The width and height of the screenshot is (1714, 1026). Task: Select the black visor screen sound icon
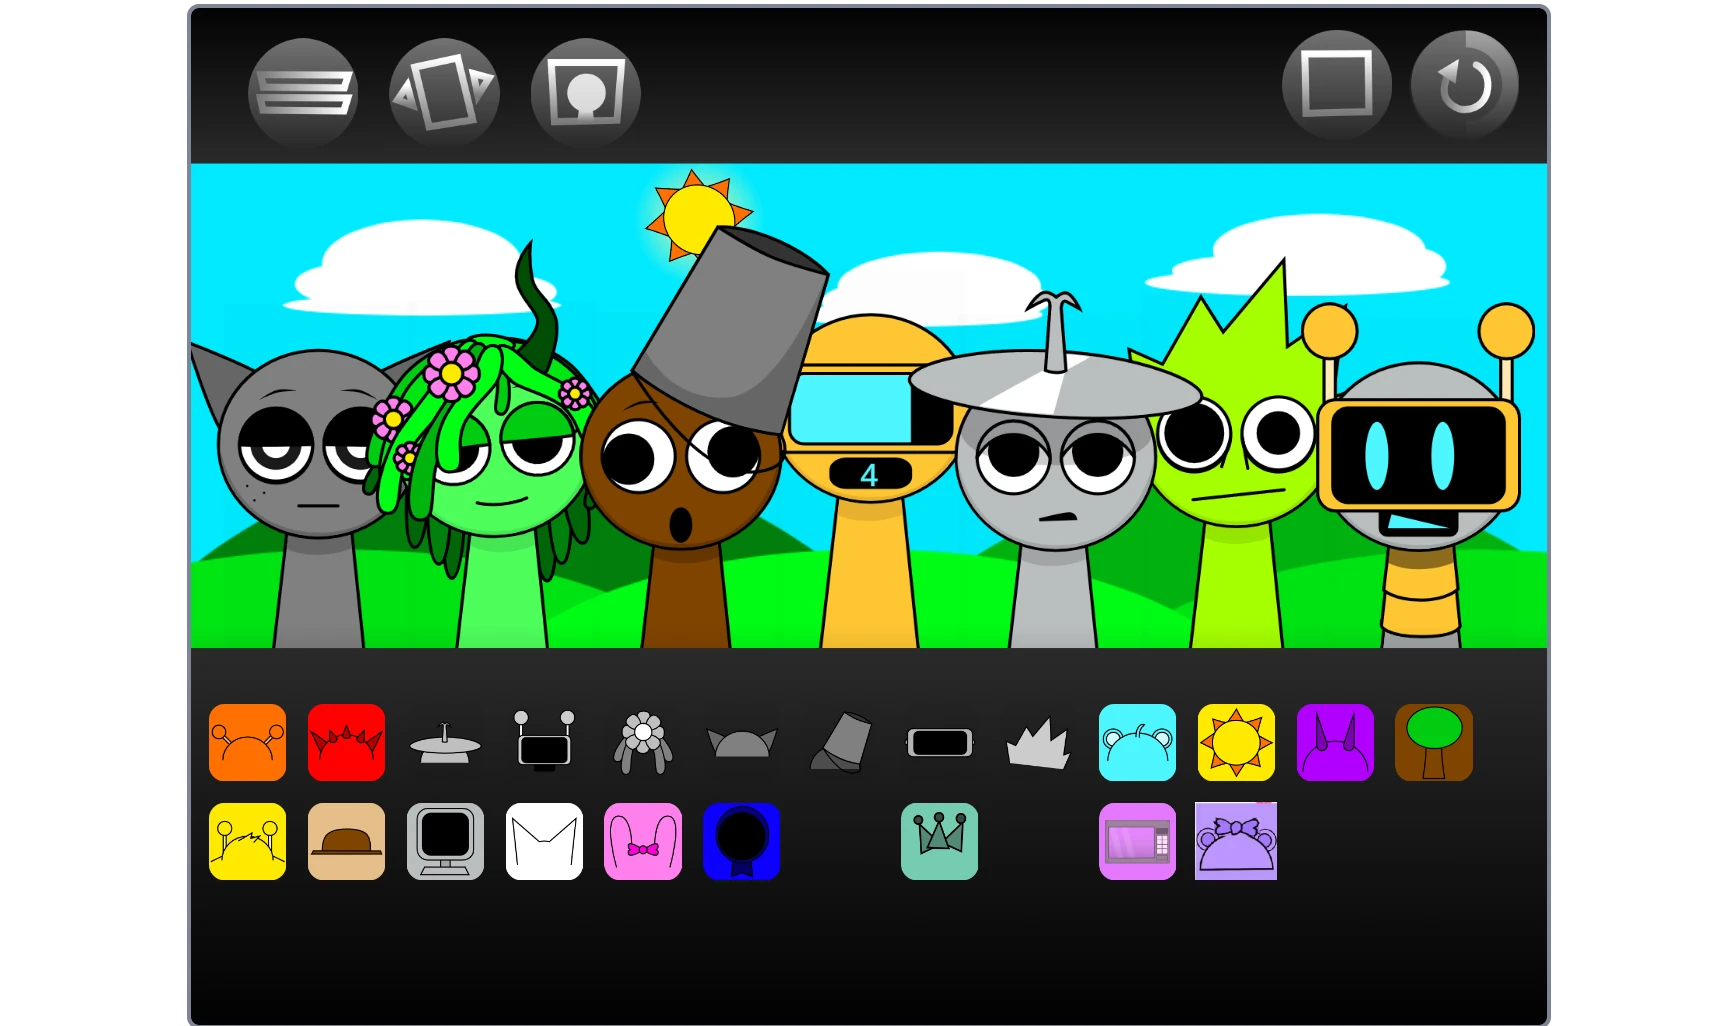tap(939, 742)
